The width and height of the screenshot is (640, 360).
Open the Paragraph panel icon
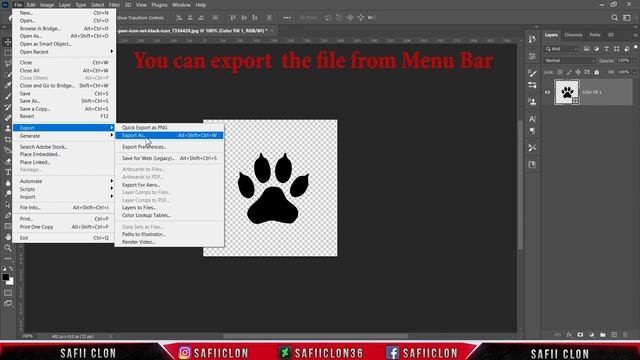532,131
